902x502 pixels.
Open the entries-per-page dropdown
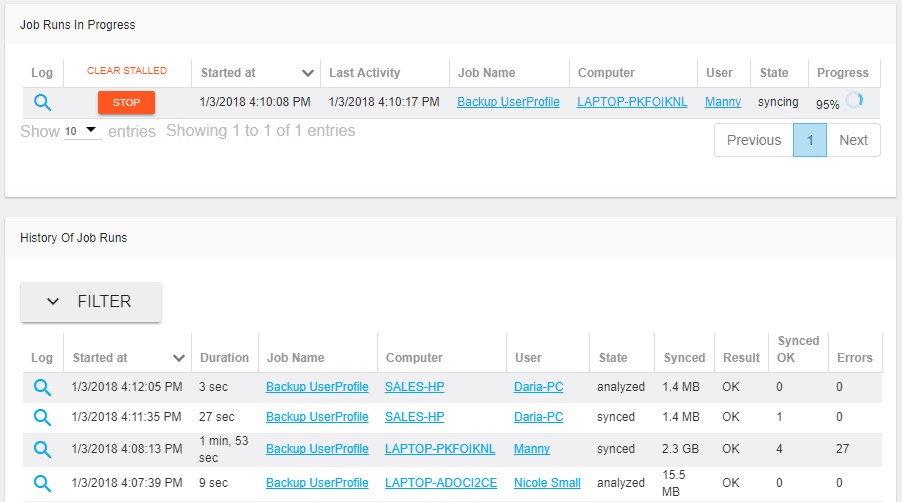coord(83,131)
